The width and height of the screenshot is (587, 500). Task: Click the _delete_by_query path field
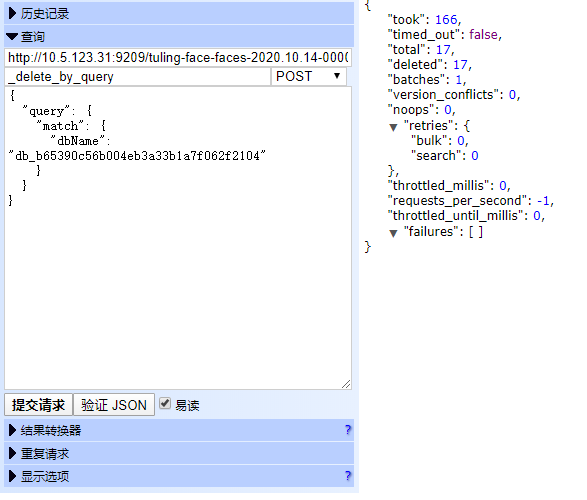(137, 77)
